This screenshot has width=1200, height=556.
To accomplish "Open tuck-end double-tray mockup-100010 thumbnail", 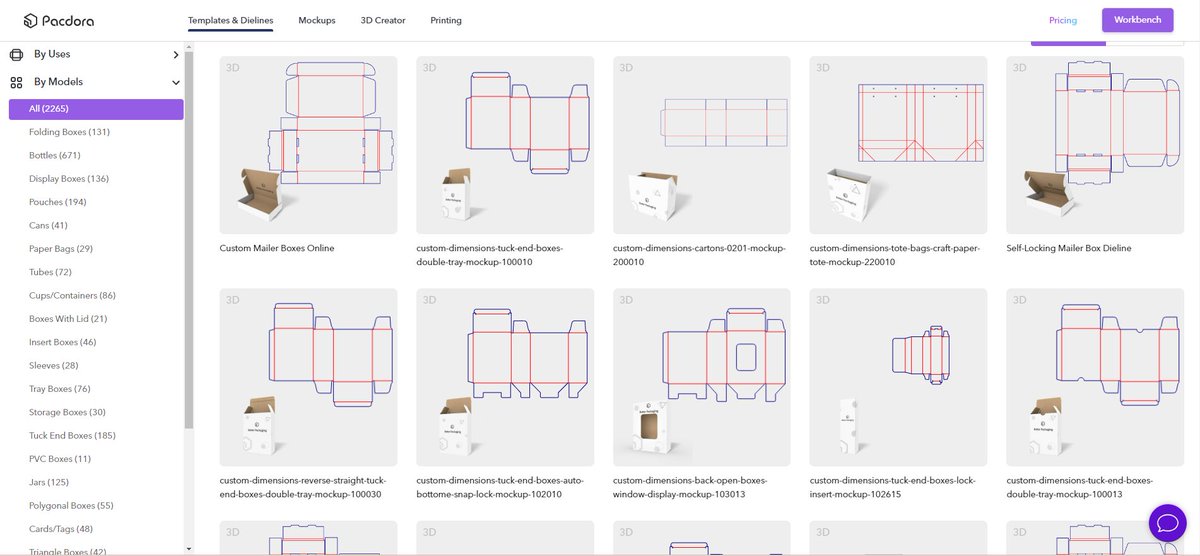I will pyautogui.click(x=505, y=145).
